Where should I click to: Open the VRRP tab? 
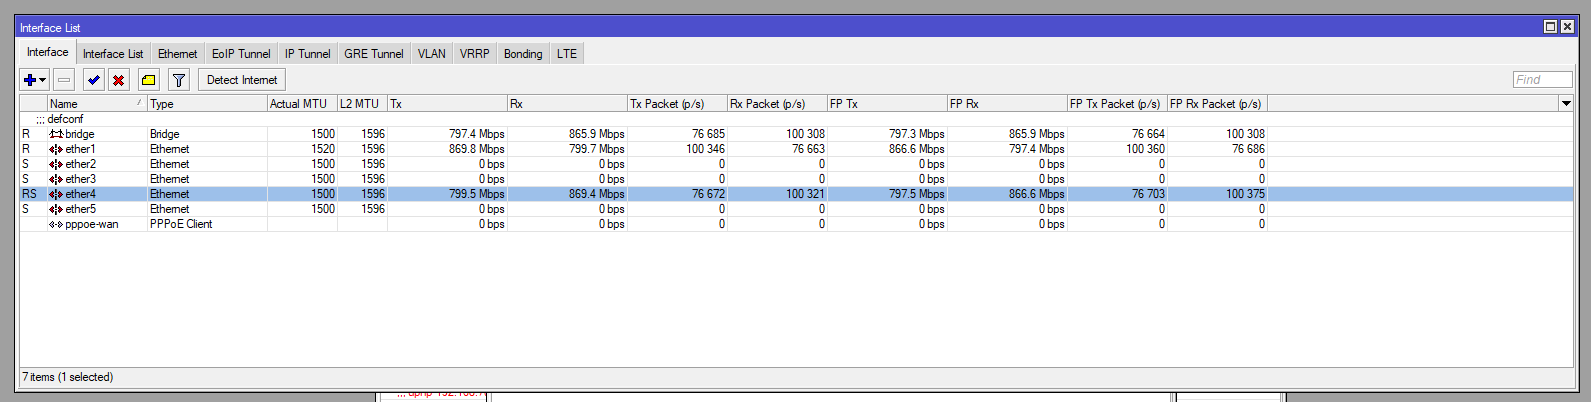pyautogui.click(x=475, y=54)
